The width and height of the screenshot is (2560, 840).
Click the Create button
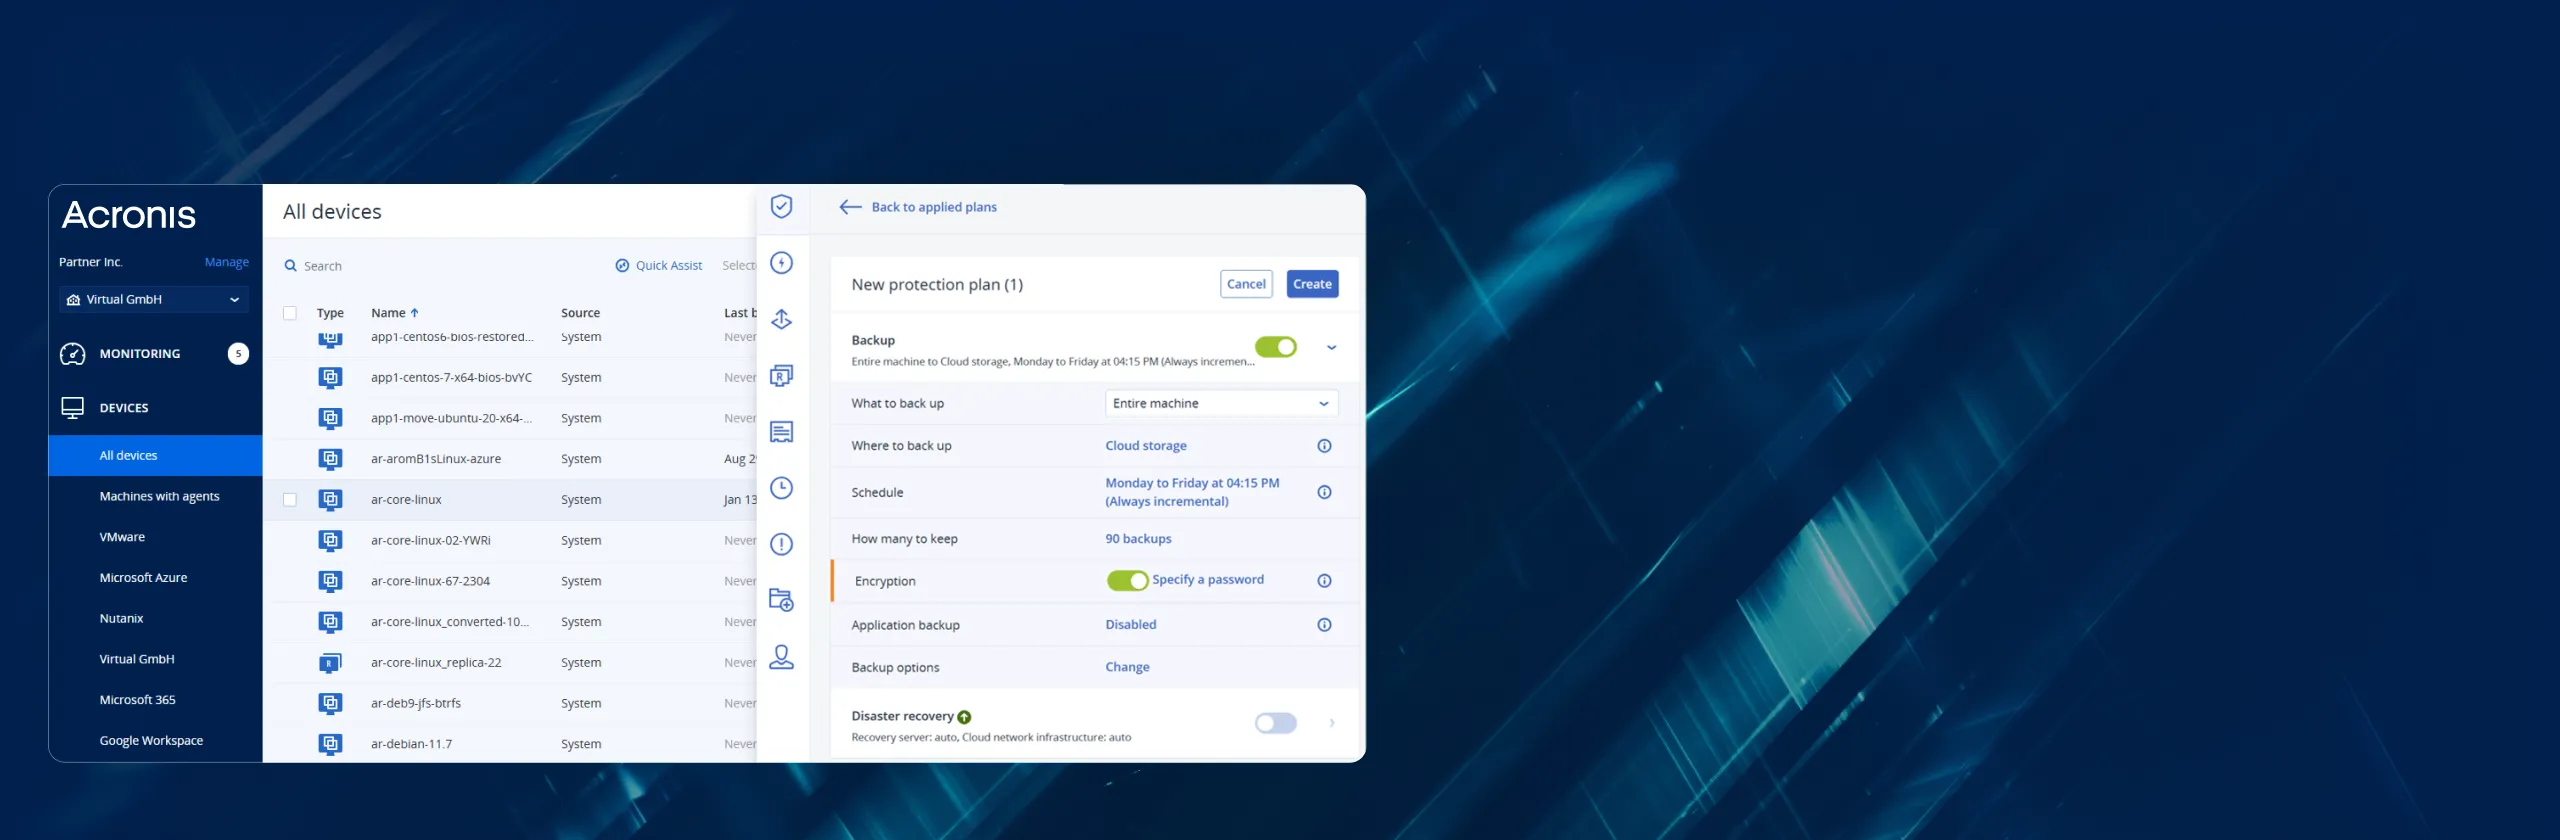click(1311, 284)
